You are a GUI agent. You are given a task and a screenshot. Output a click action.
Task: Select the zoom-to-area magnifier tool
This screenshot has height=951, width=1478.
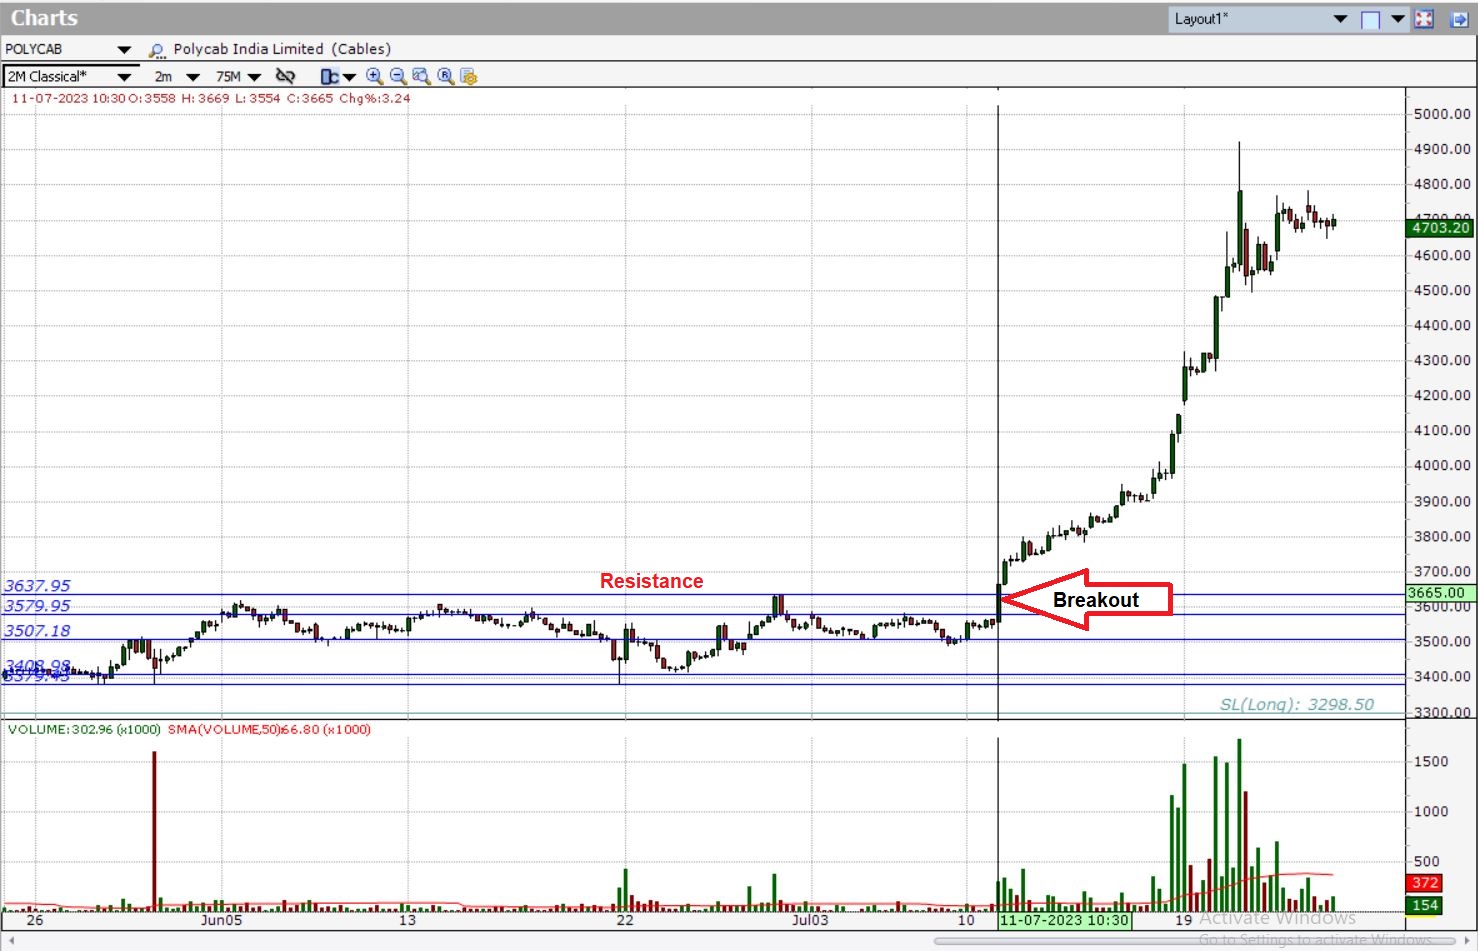point(421,76)
